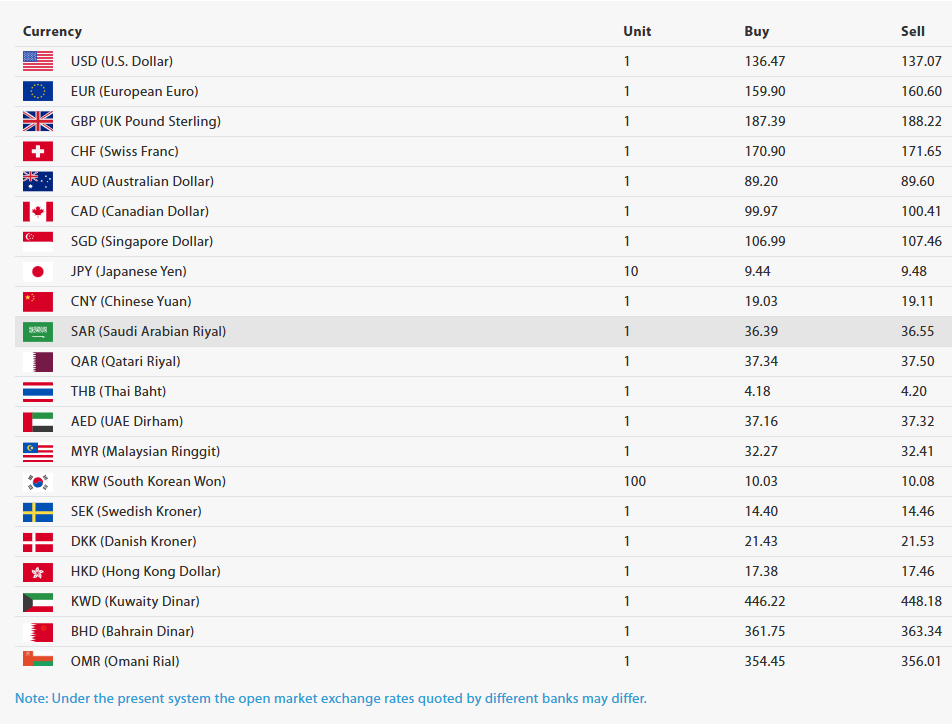Select the Canadian maple leaf flag icon
The width and height of the screenshot is (952, 724).
point(38,211)
